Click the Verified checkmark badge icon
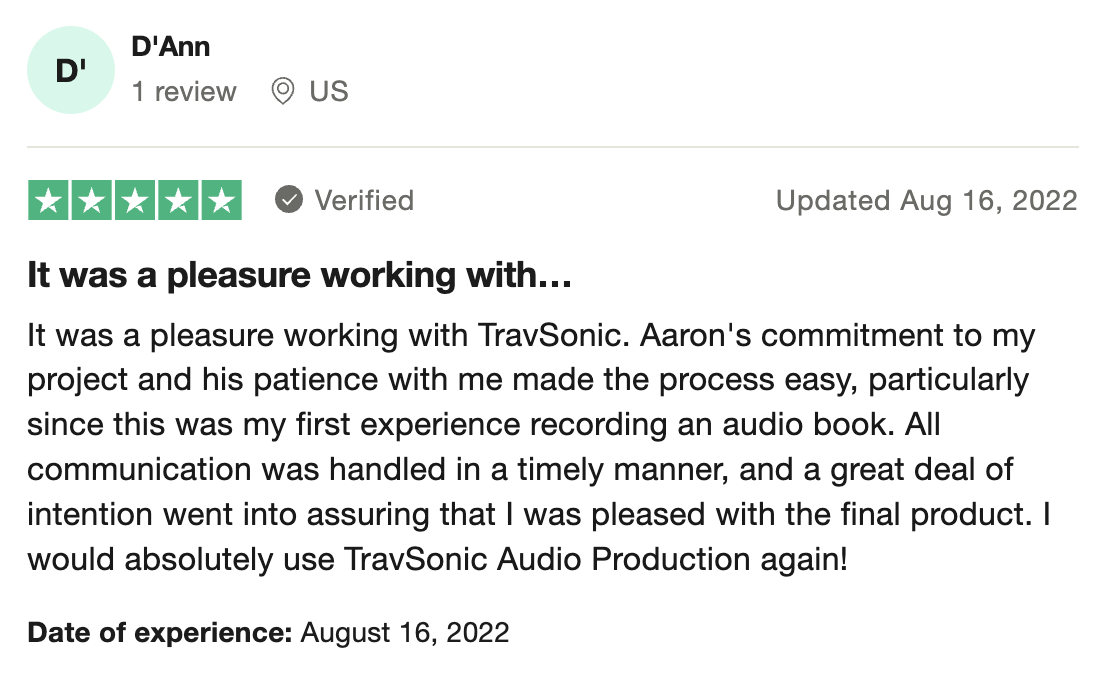 coord(289,200)
